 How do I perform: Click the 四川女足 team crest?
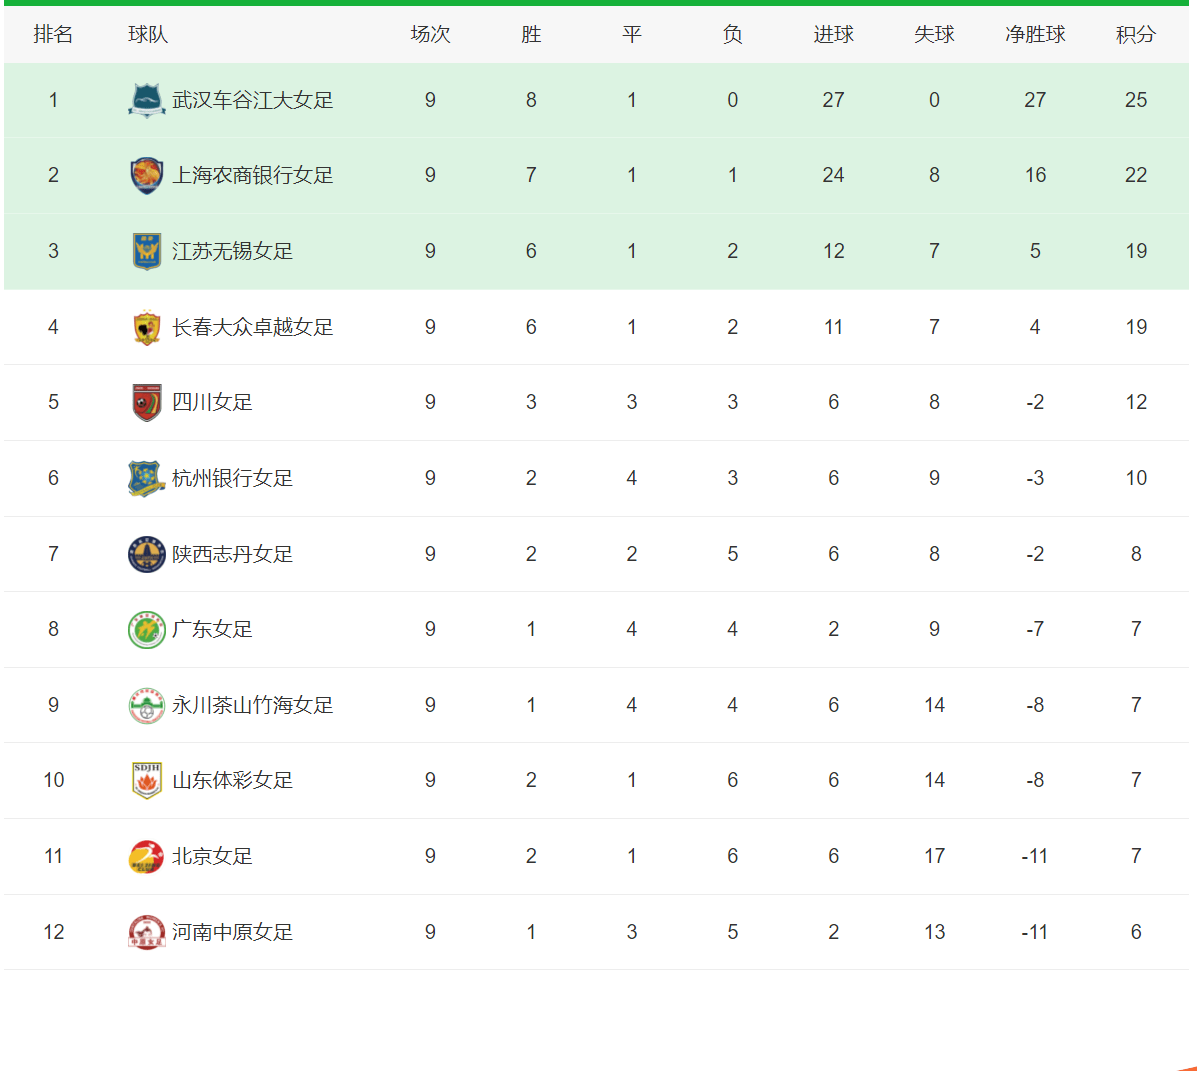(147, 402)
